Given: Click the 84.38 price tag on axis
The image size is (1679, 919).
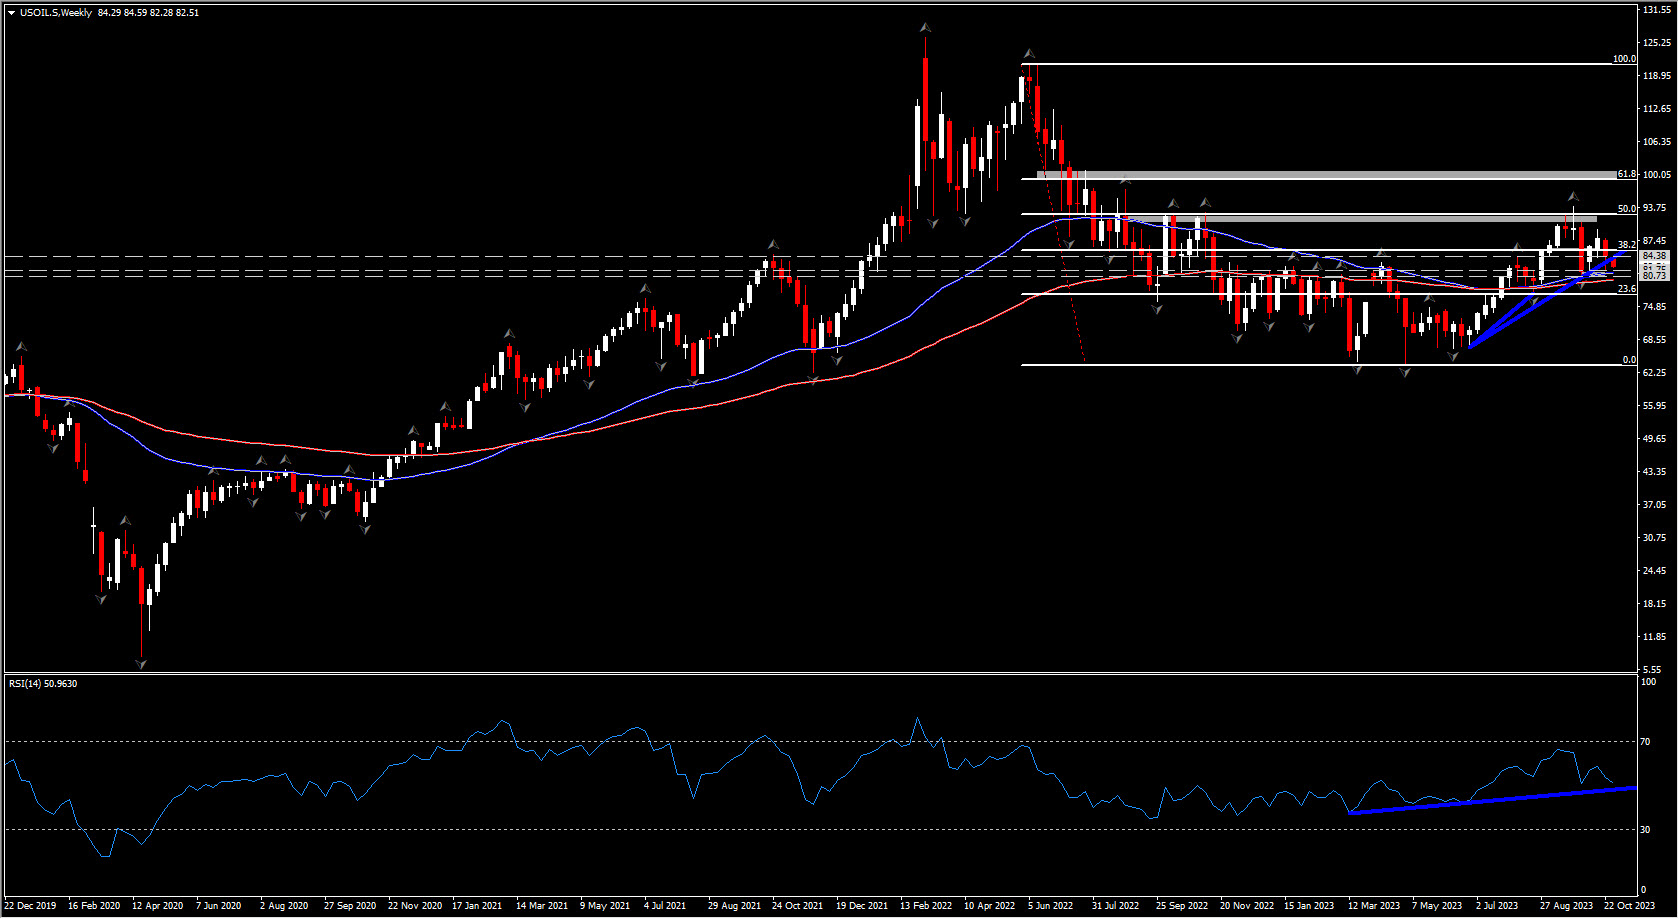Looking at the screenshot, I should pyautogui.click(x=1655, y=256).
